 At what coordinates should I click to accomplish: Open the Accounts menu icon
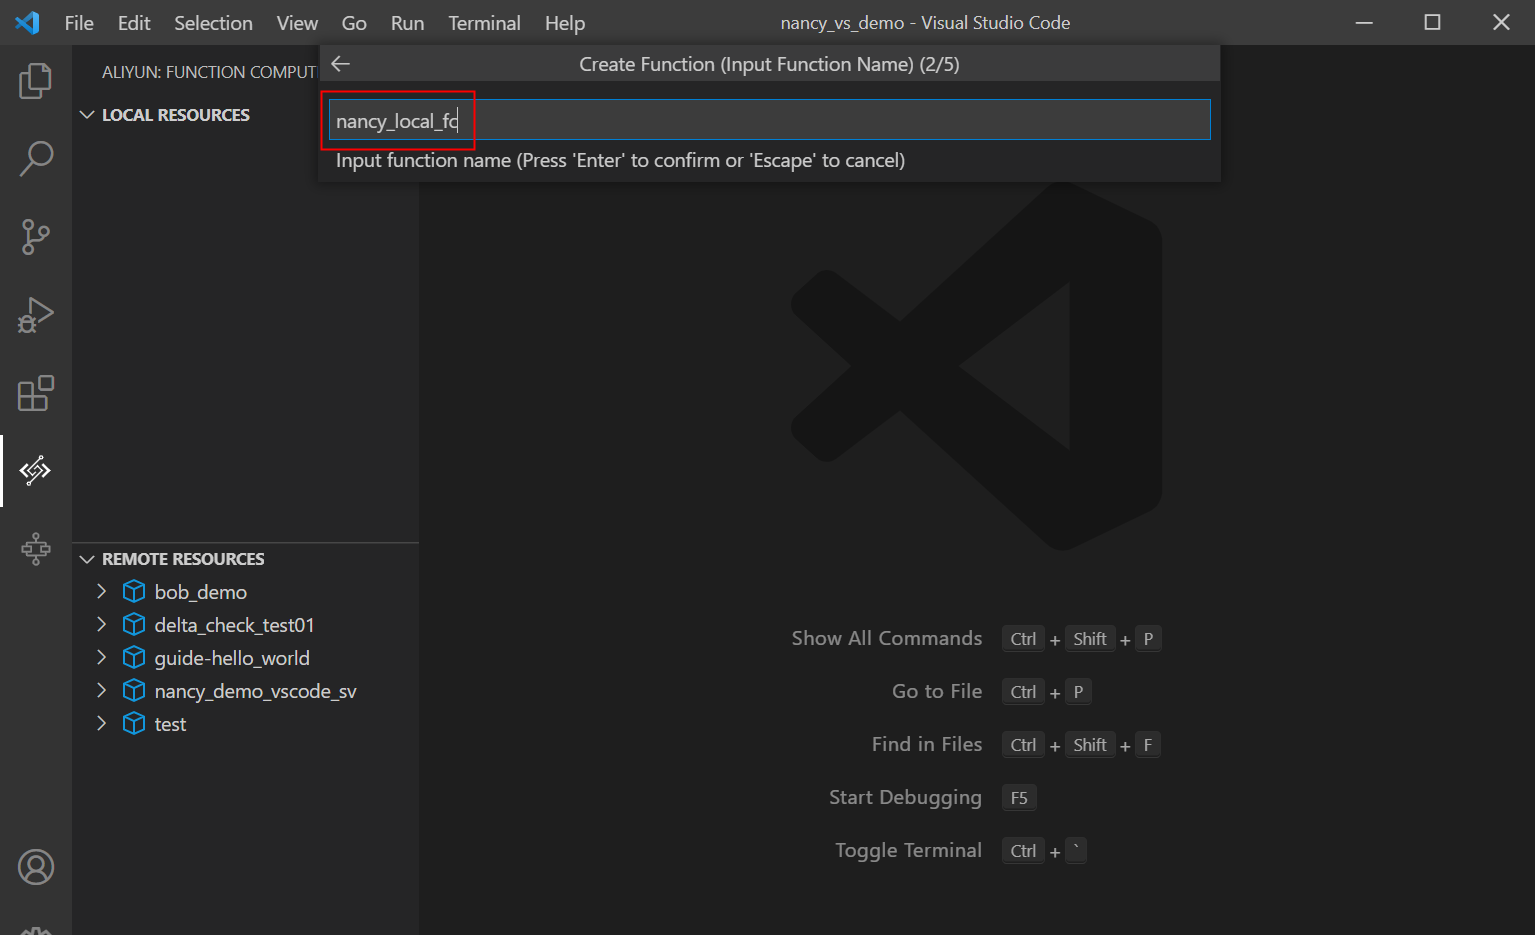coord(36,867)
